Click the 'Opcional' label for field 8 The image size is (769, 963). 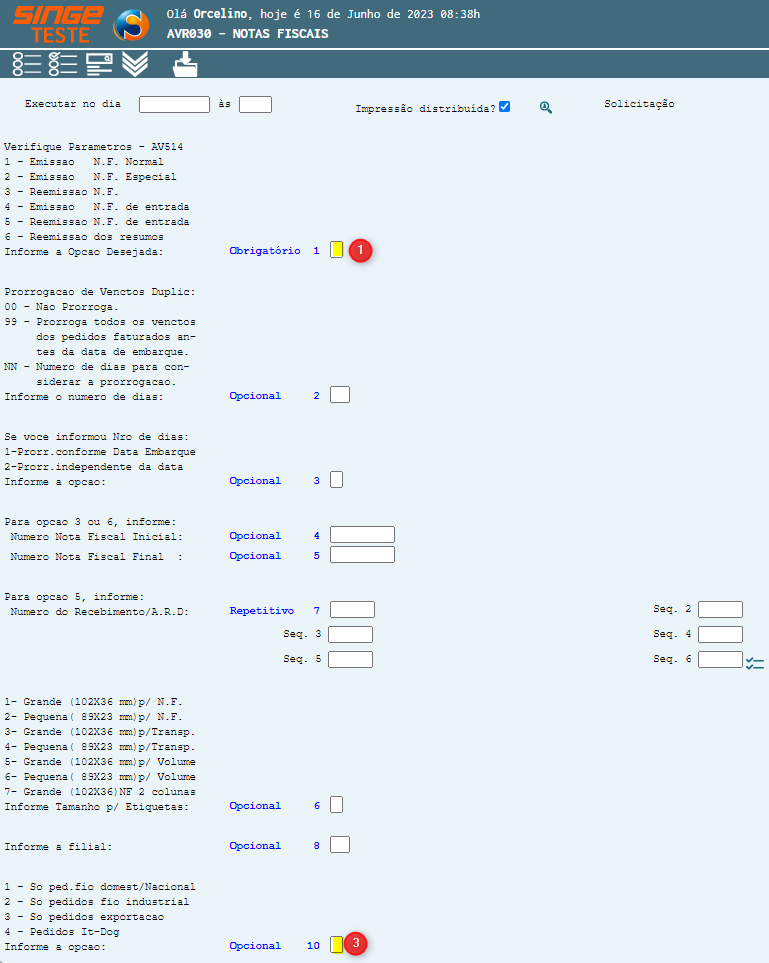[x=255, y=846]
